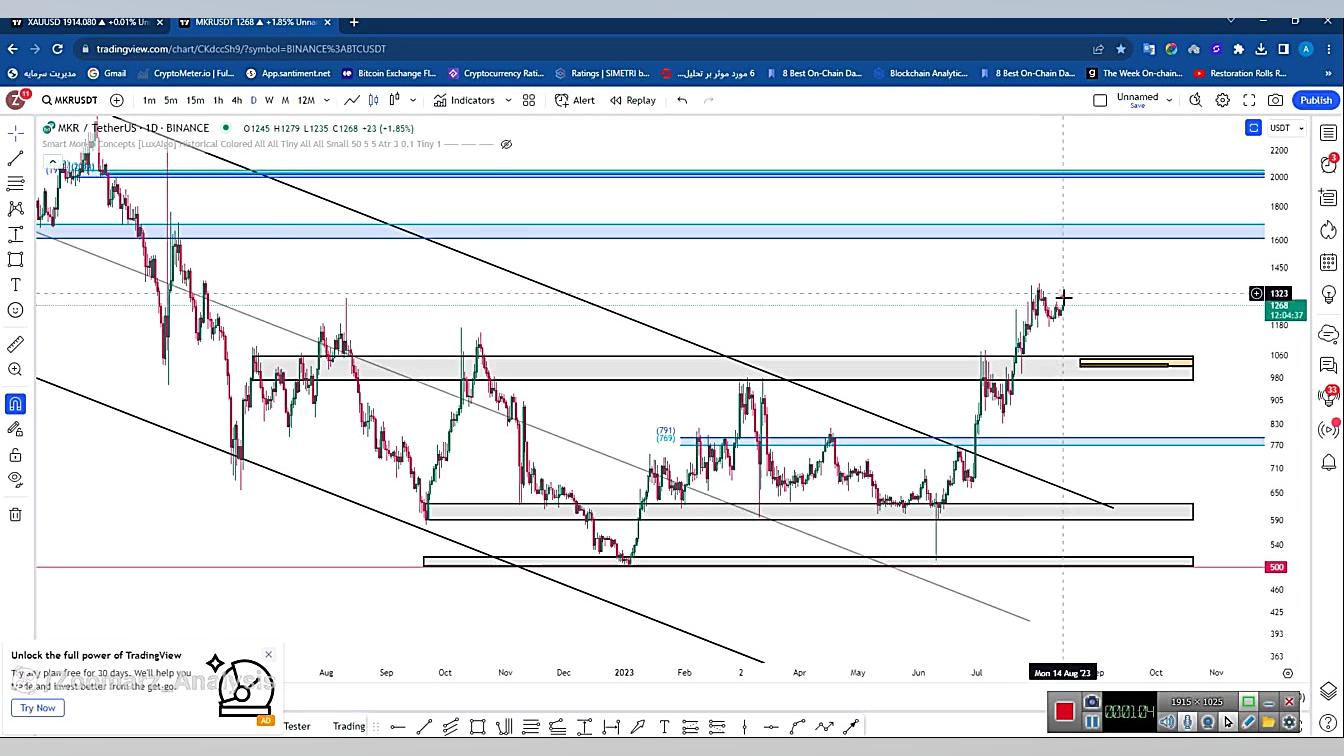Click the red 500 price line label
The image size is (1344, 756).
pos(1276,567)
